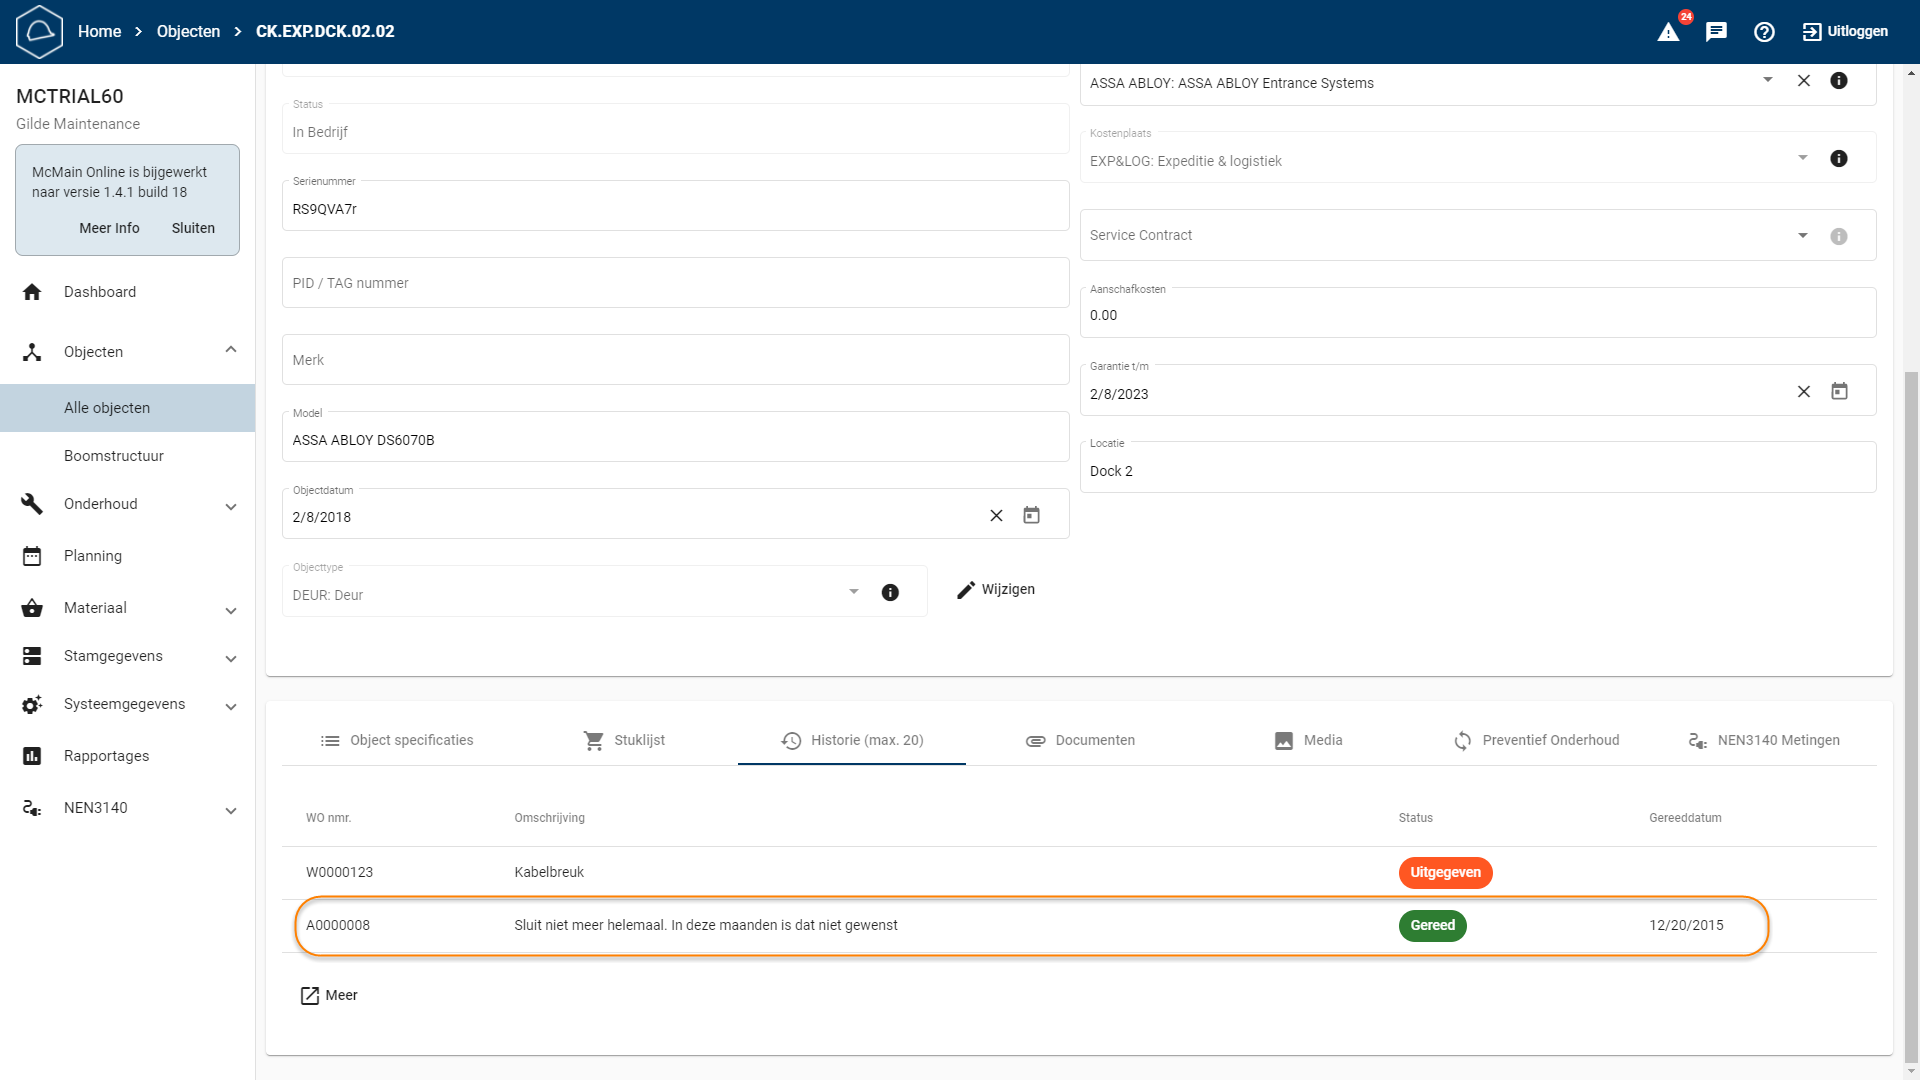
Task: Open calendar picker for Garantie t/m
Action: 1839,392
